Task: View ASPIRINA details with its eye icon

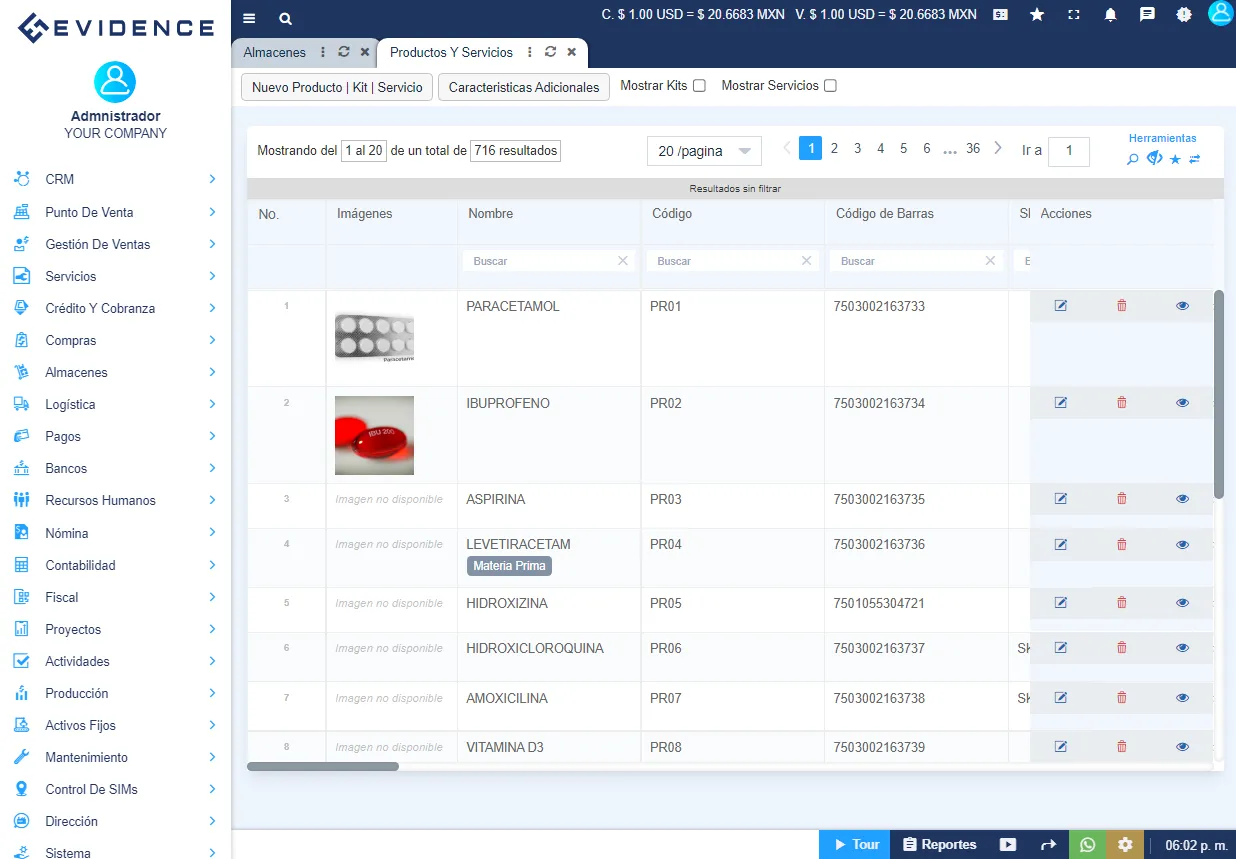Action: tap(1182, 498)
